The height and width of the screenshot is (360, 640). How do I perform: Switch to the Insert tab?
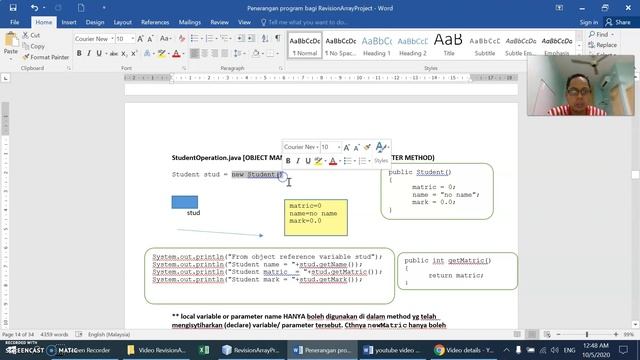[x=69, y=22]
